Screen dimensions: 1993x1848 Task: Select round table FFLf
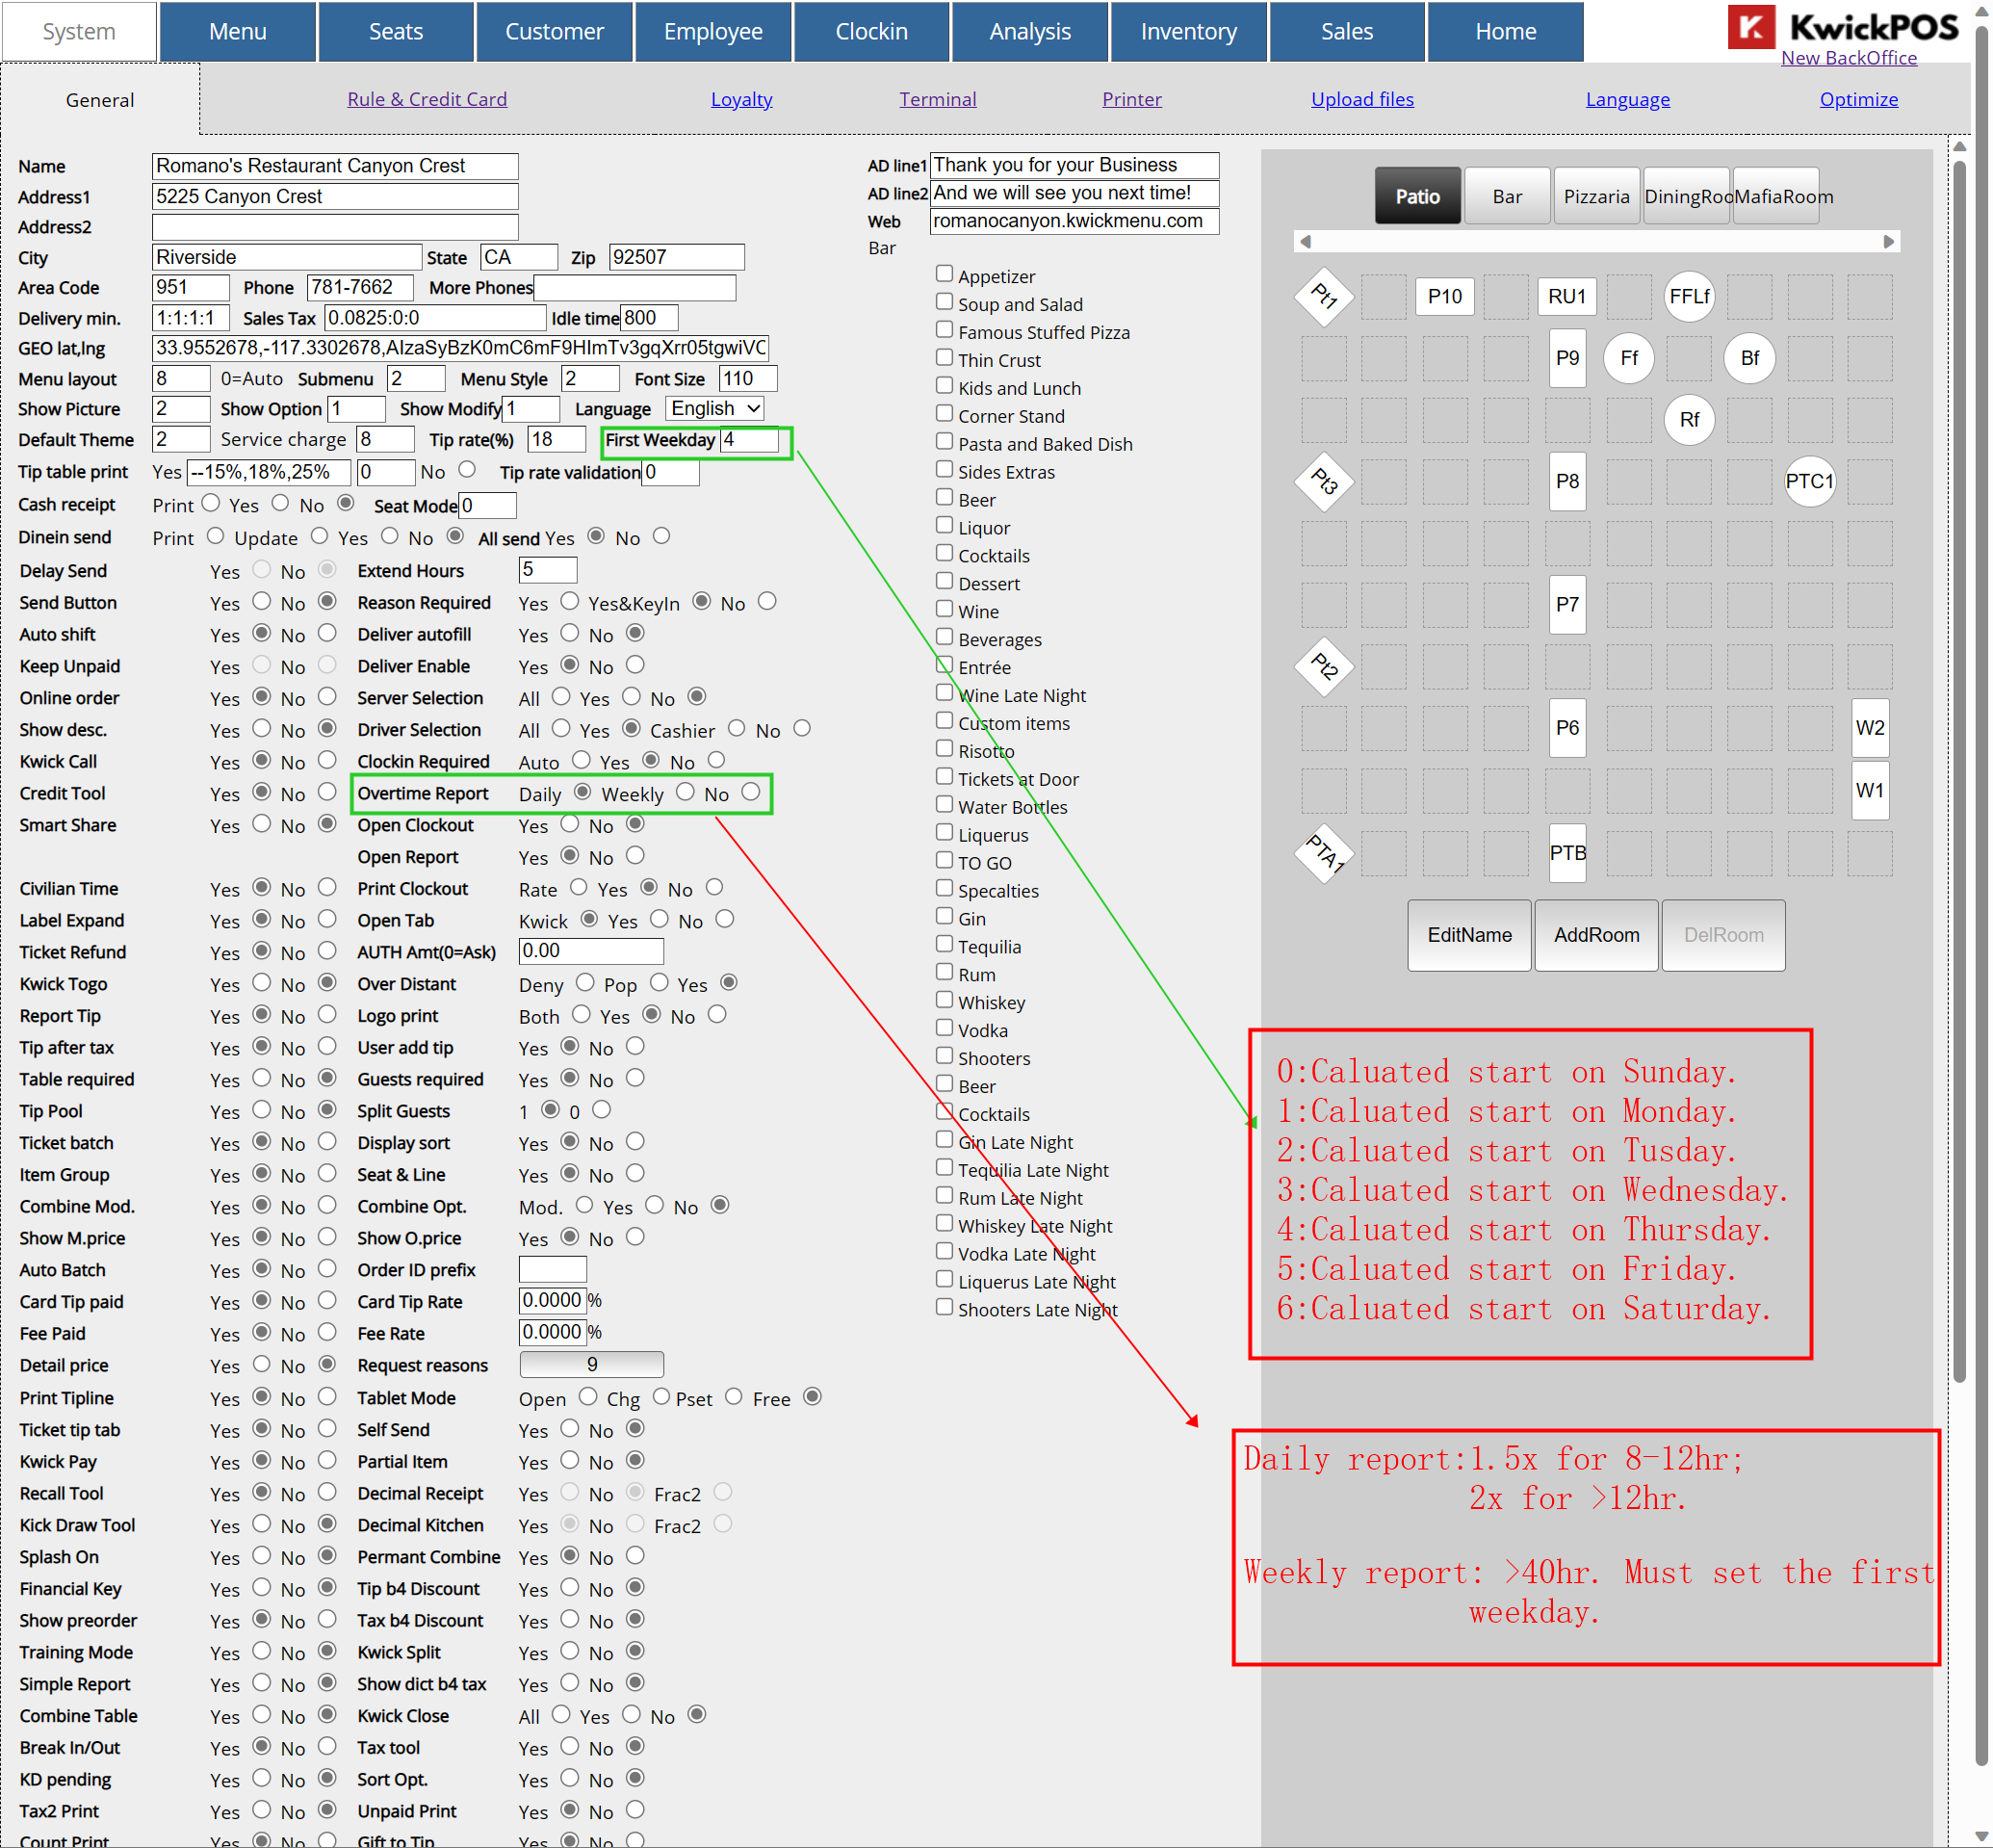pos(1689,296)
